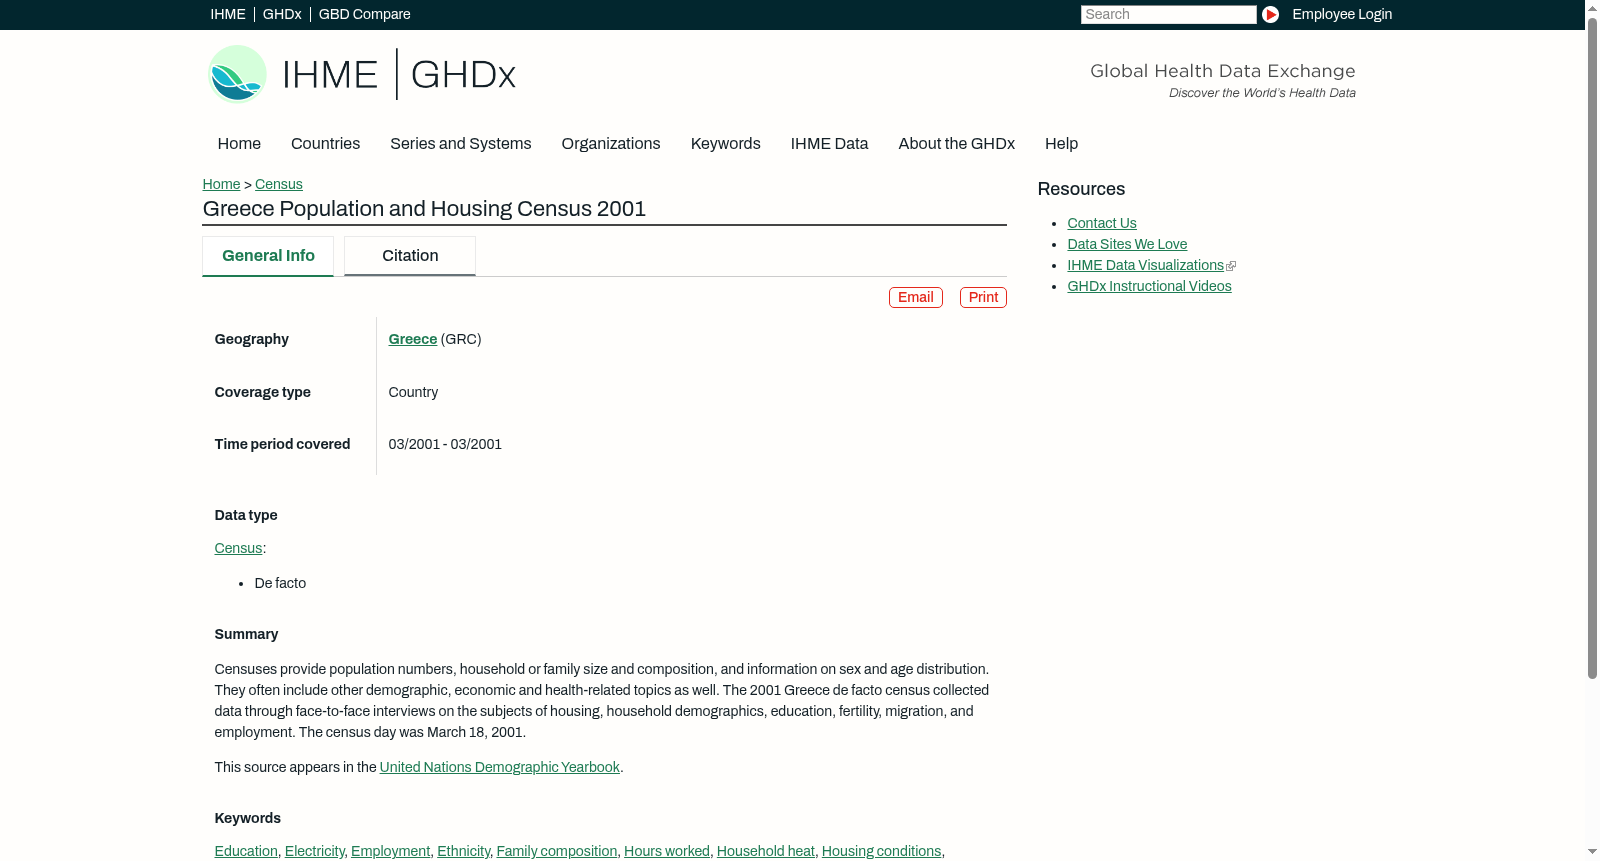Screen dimensions: 1600x861
Task: Click the '03/2001 - 03/2001' time period value
Action: point(445,444)
